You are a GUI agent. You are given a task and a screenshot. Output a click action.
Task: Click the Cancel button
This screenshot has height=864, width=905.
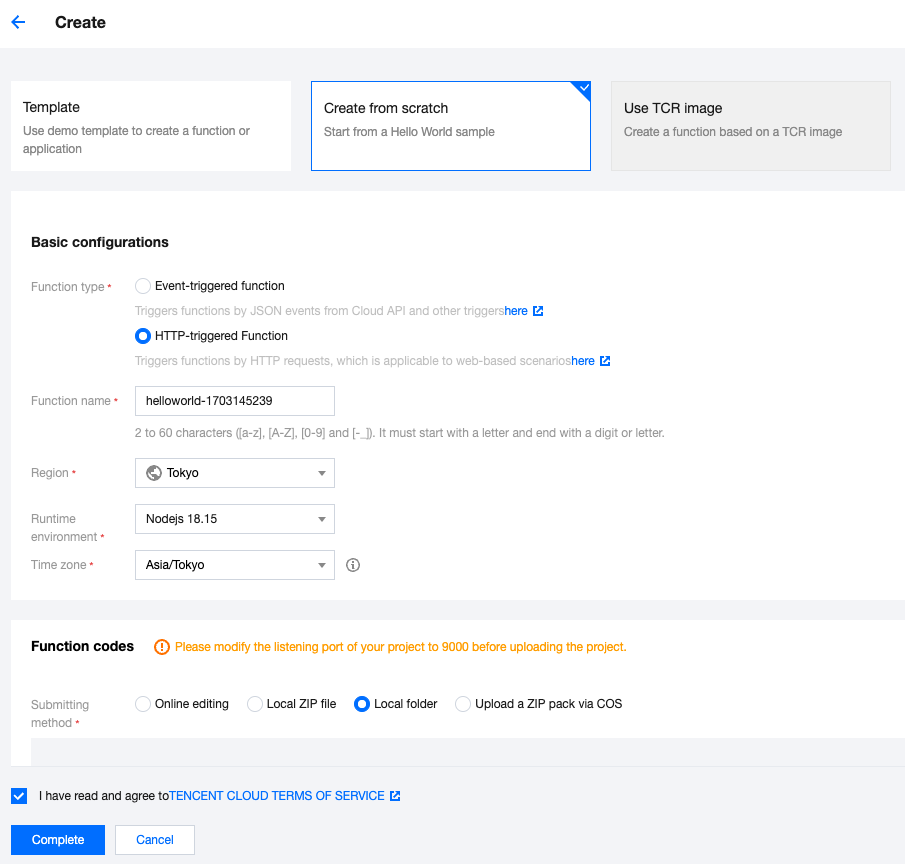[x=155, y=840]
